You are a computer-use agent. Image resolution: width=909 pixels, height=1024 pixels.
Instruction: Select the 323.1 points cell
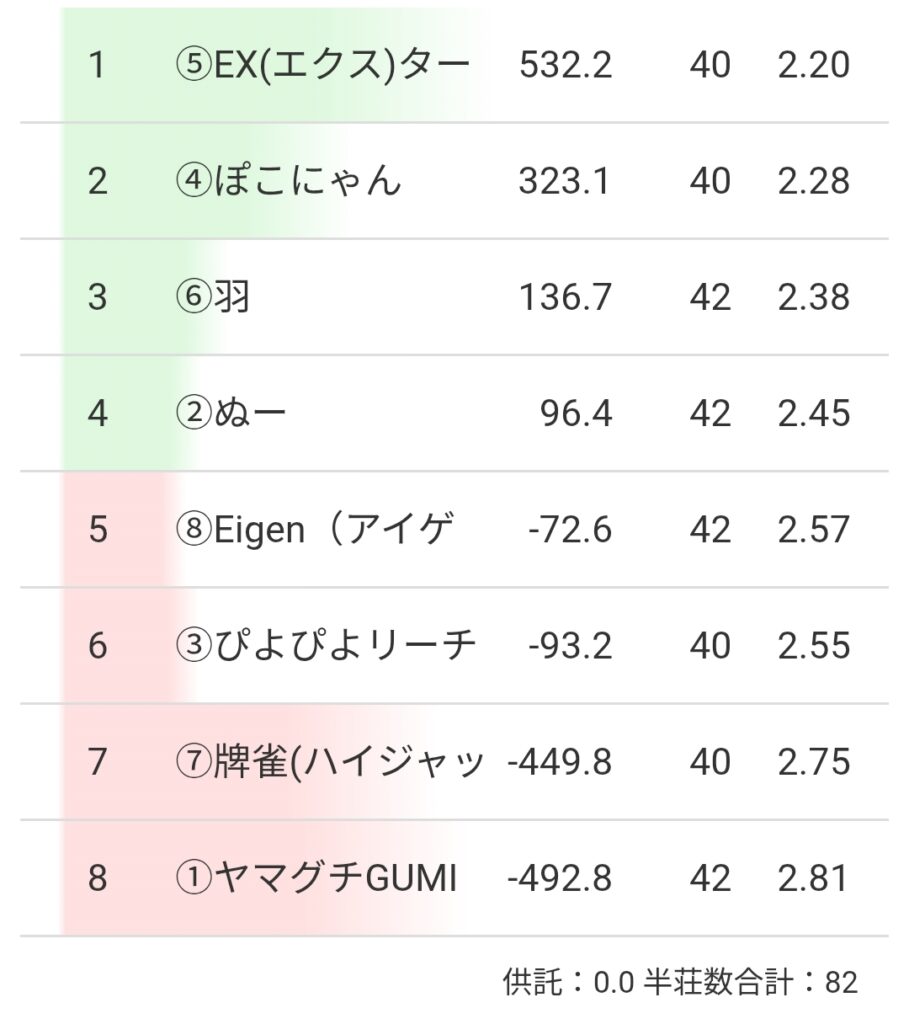click(x=564, y=181)
